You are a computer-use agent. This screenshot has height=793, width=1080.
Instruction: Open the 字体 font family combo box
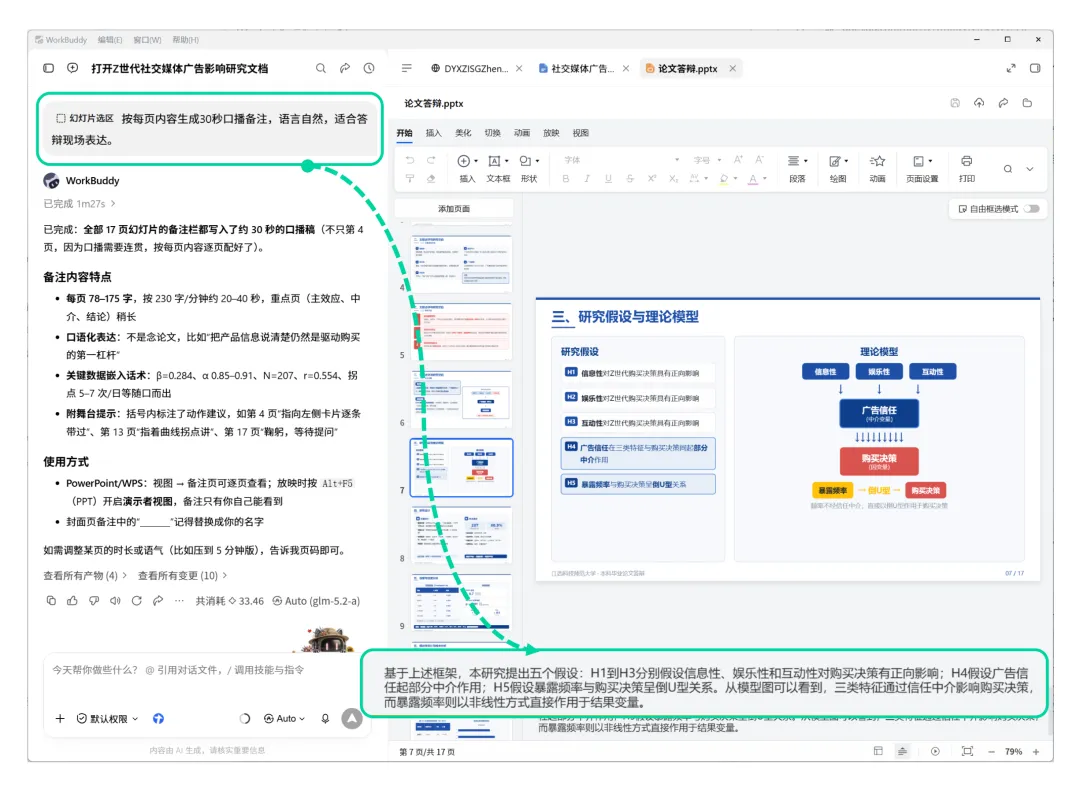(x=621, y=160)
